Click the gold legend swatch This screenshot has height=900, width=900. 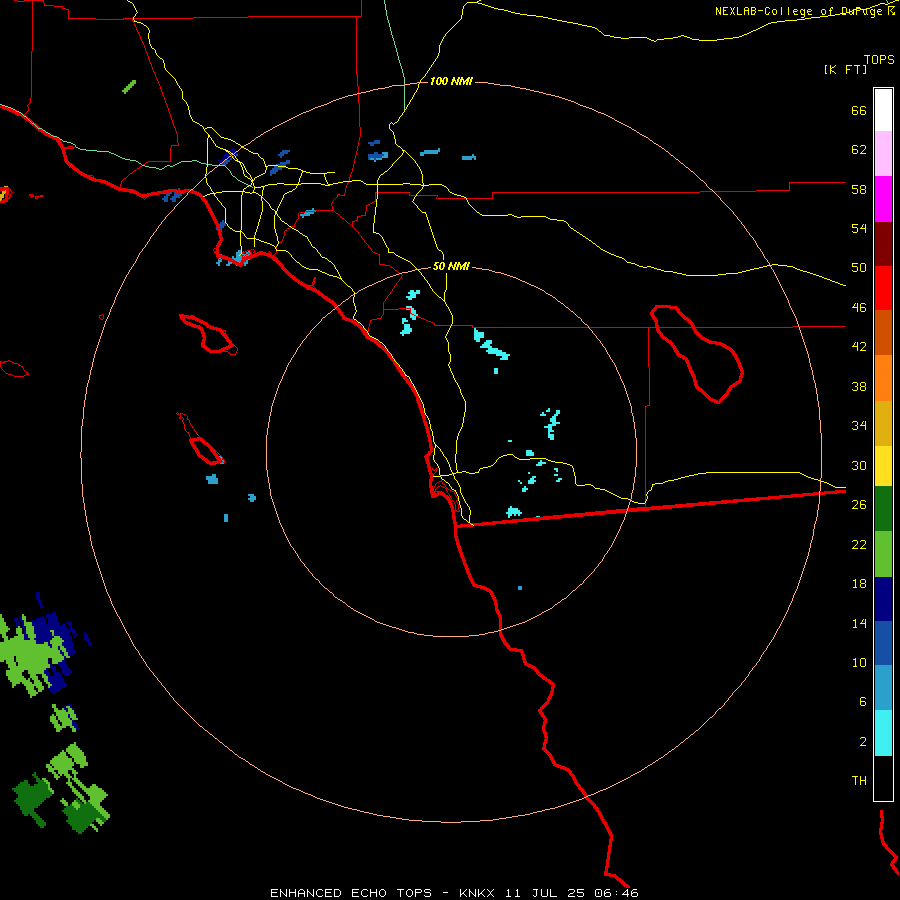(x=883, y=423)
